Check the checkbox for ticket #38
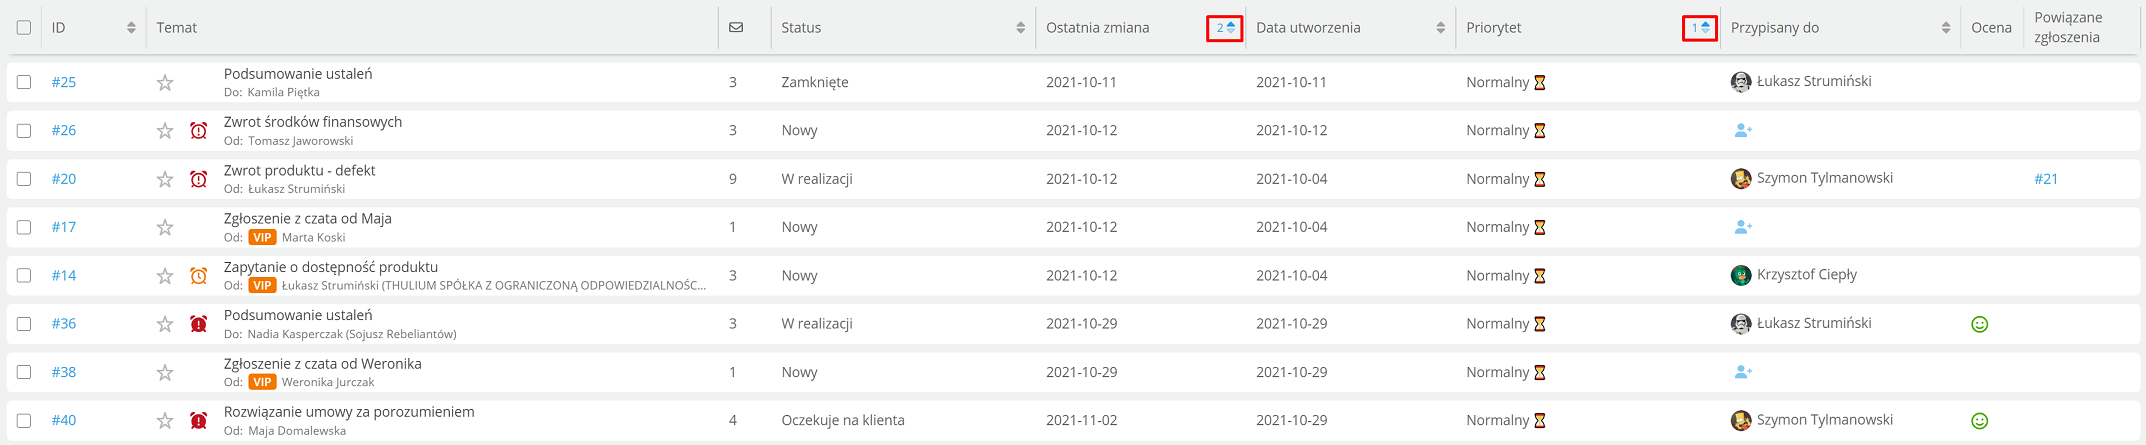Viewport: 2146px width, 445px height. coord(24,372)
